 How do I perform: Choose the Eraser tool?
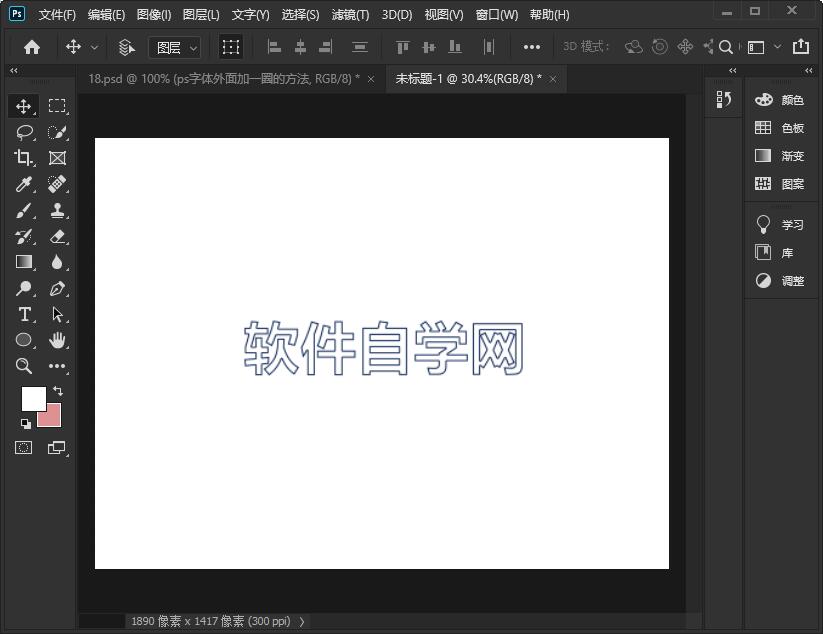pos(57,237)
